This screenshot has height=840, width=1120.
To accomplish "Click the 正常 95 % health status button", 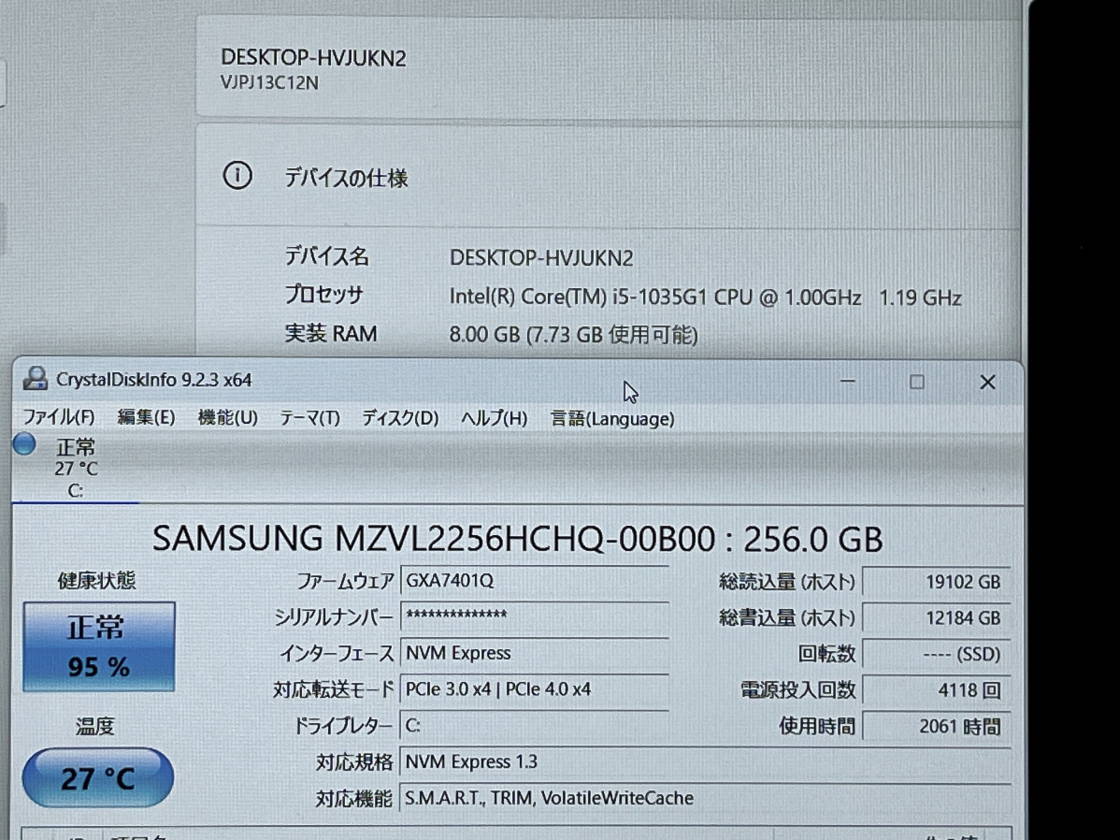I will [99, 647].
